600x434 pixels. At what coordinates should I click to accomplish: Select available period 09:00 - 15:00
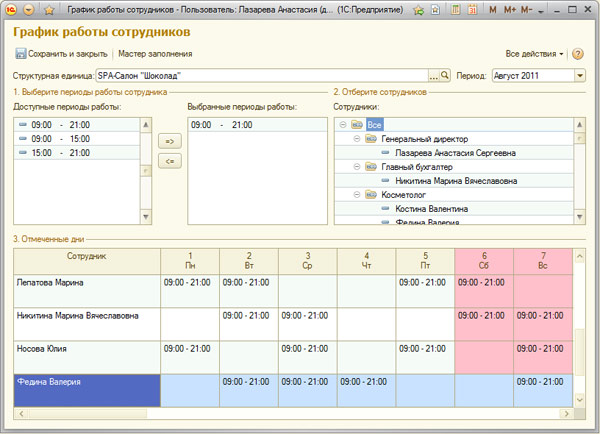pos(77,139)
